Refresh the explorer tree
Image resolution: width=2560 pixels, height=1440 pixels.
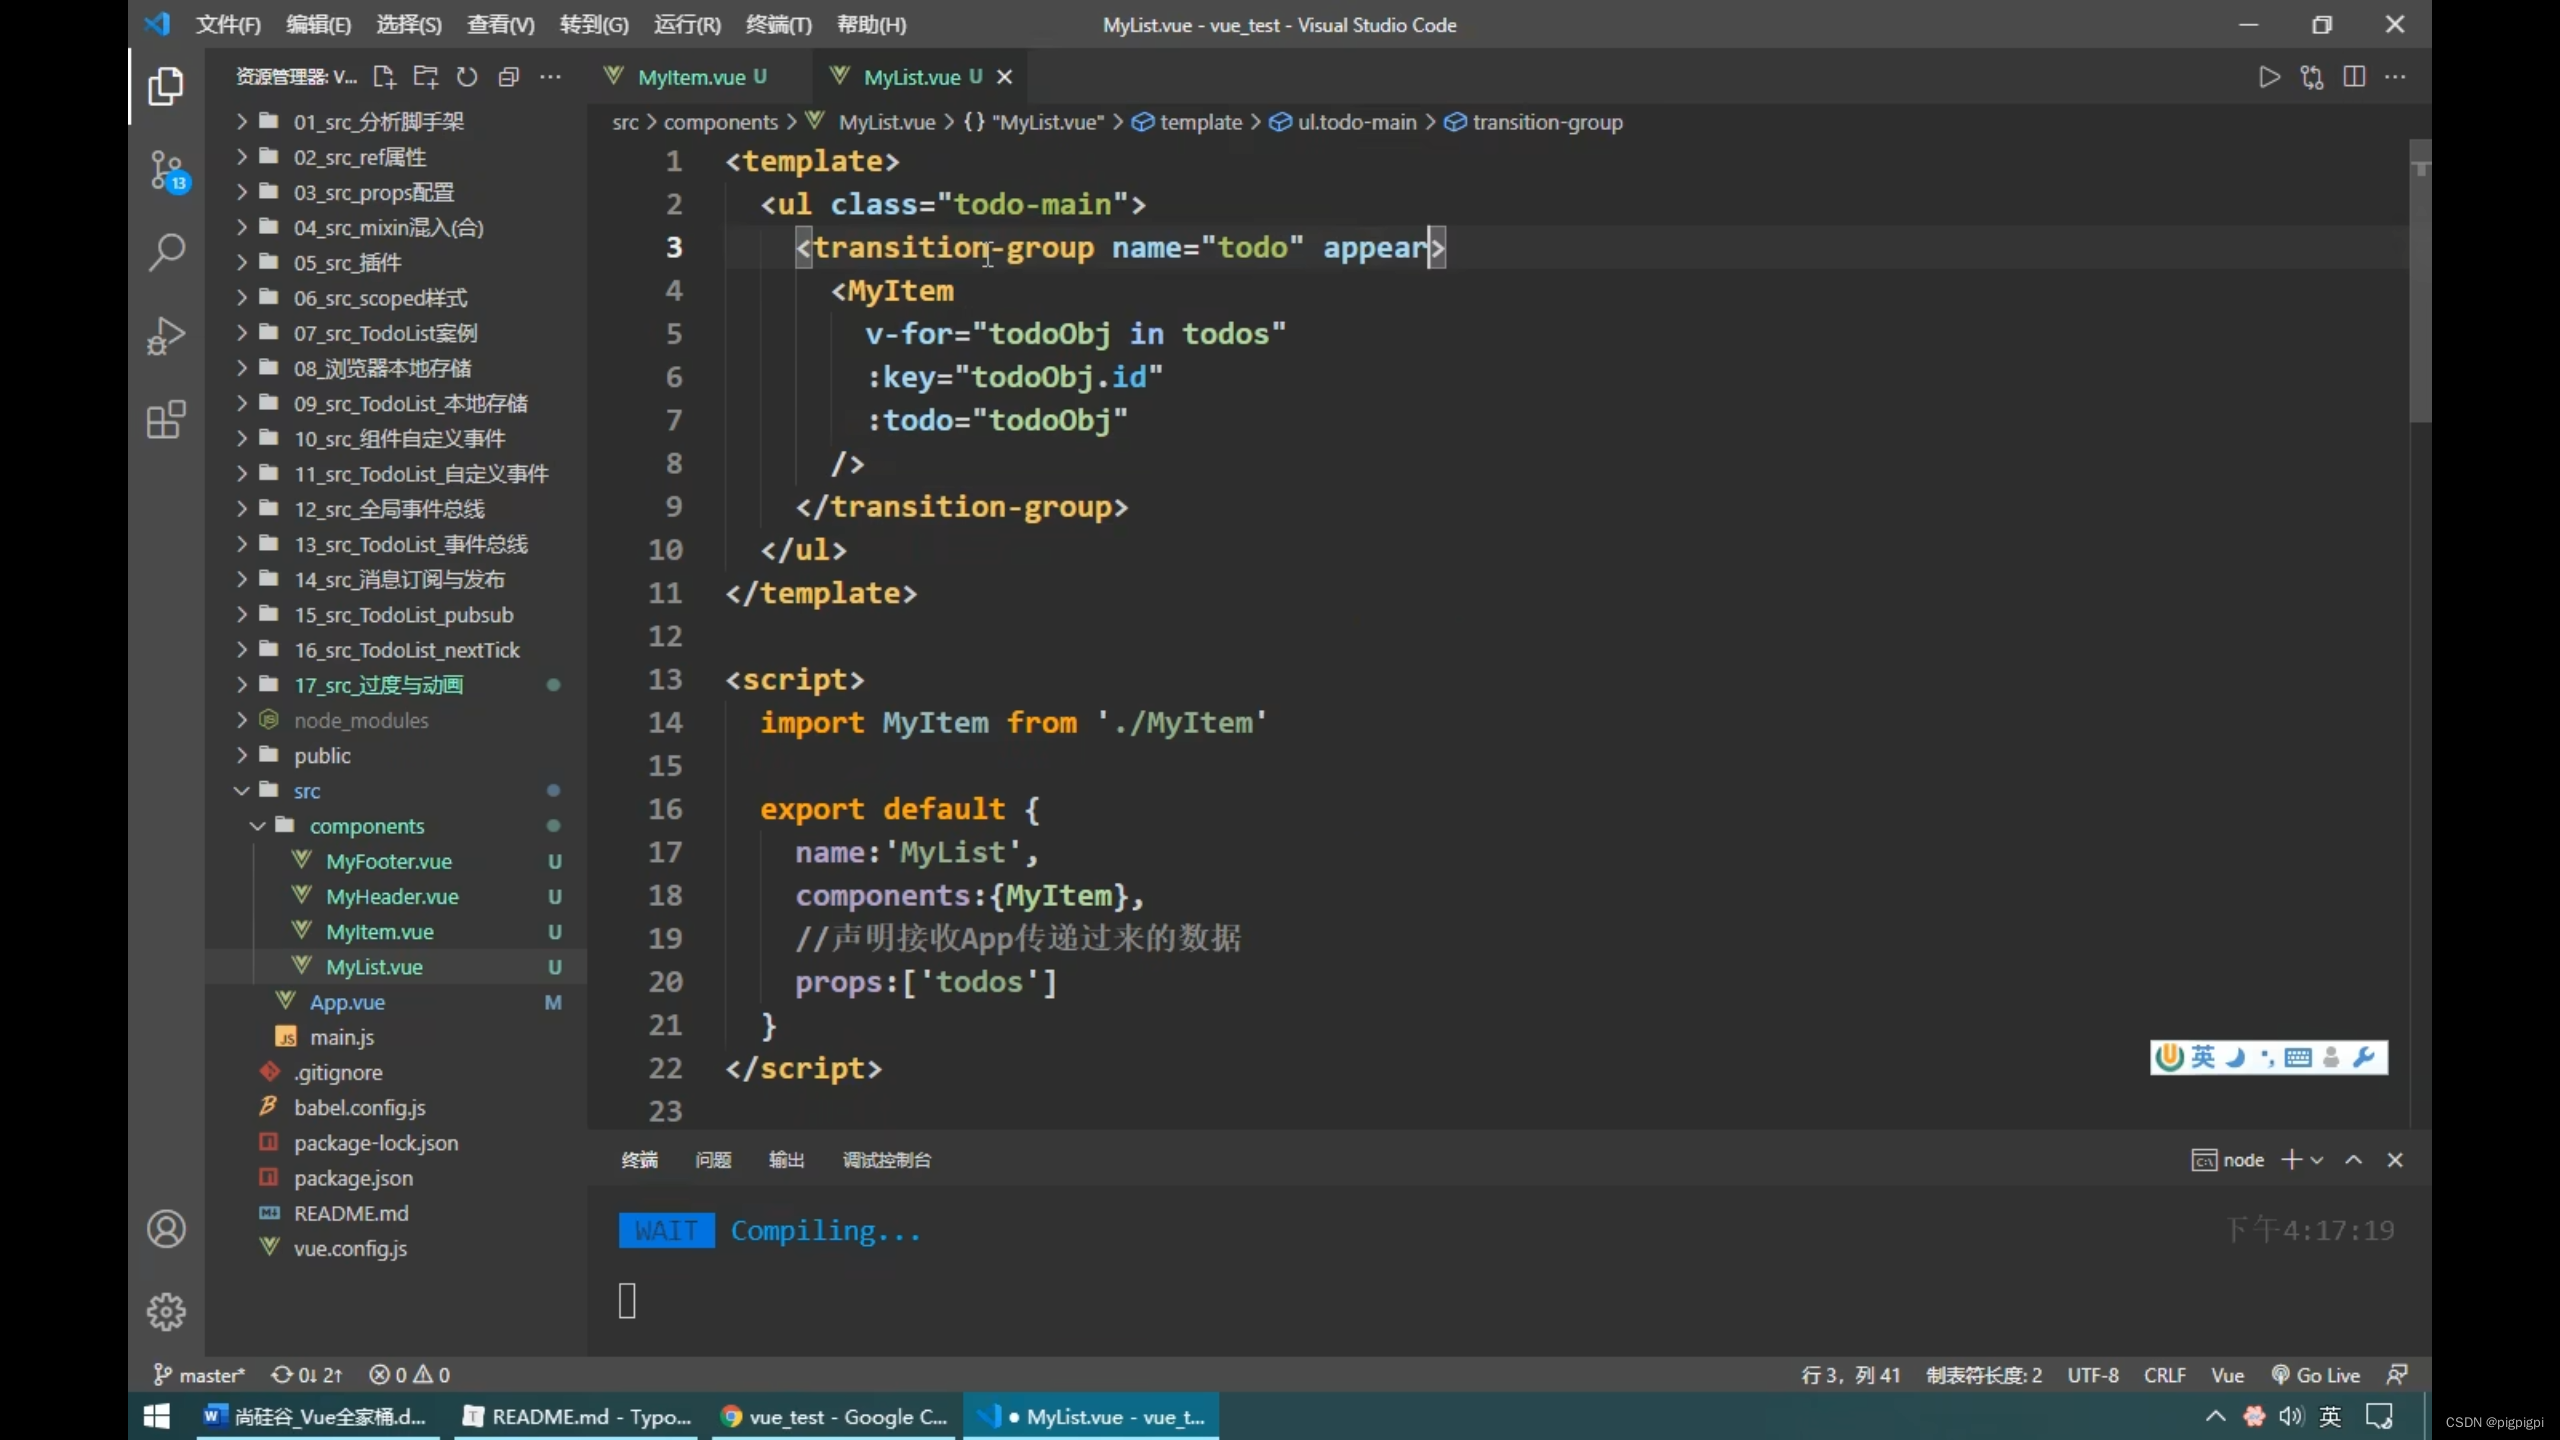coord(467,77)
